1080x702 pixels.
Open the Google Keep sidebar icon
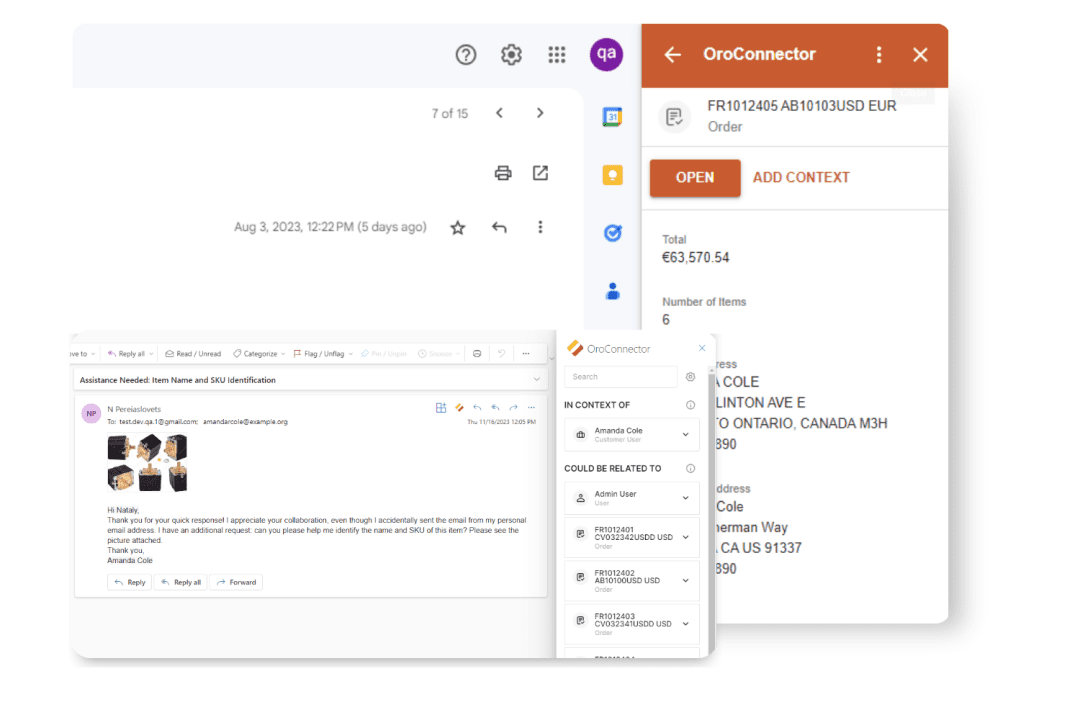click(612, 174)
